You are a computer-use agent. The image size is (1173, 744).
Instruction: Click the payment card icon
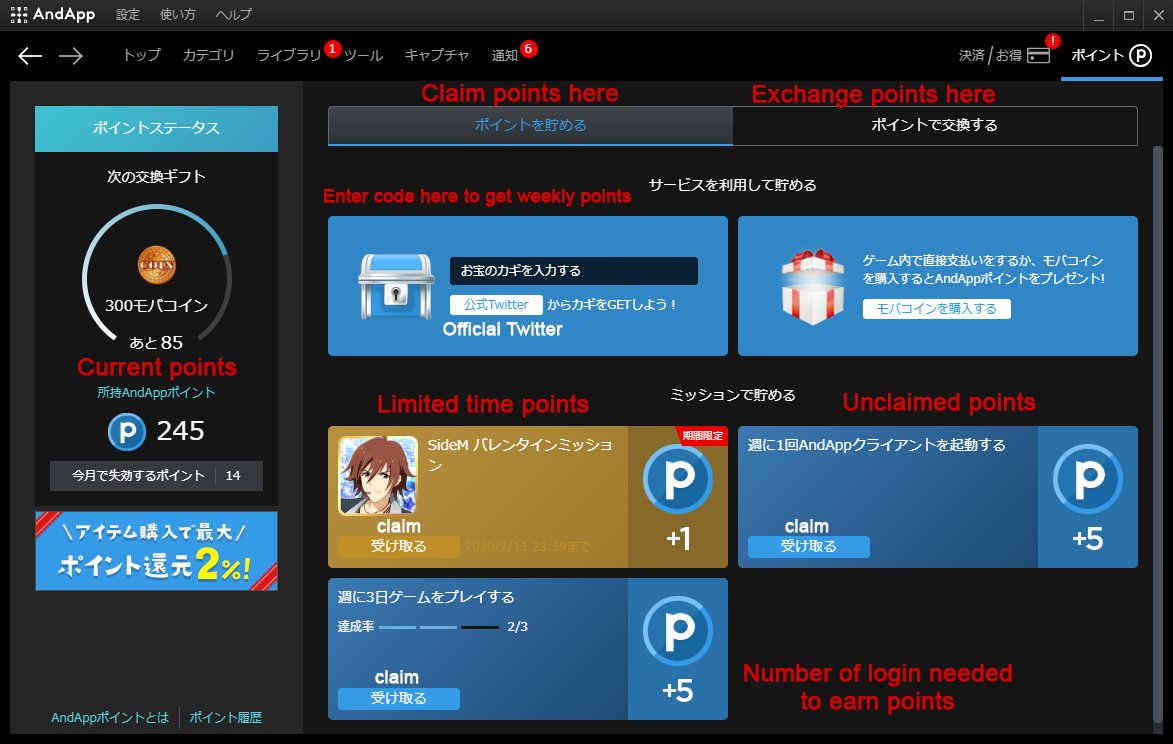tap(1038, 56)
